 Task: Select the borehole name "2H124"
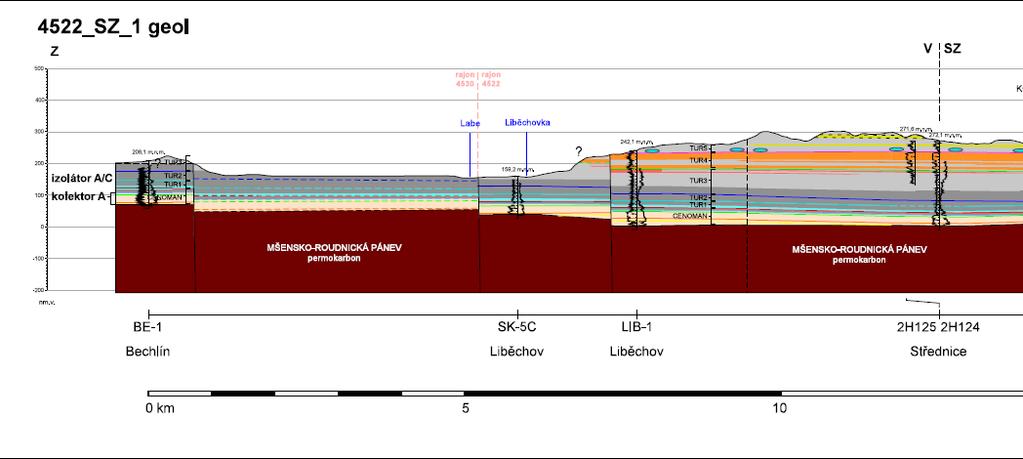(x=960, y=328)
